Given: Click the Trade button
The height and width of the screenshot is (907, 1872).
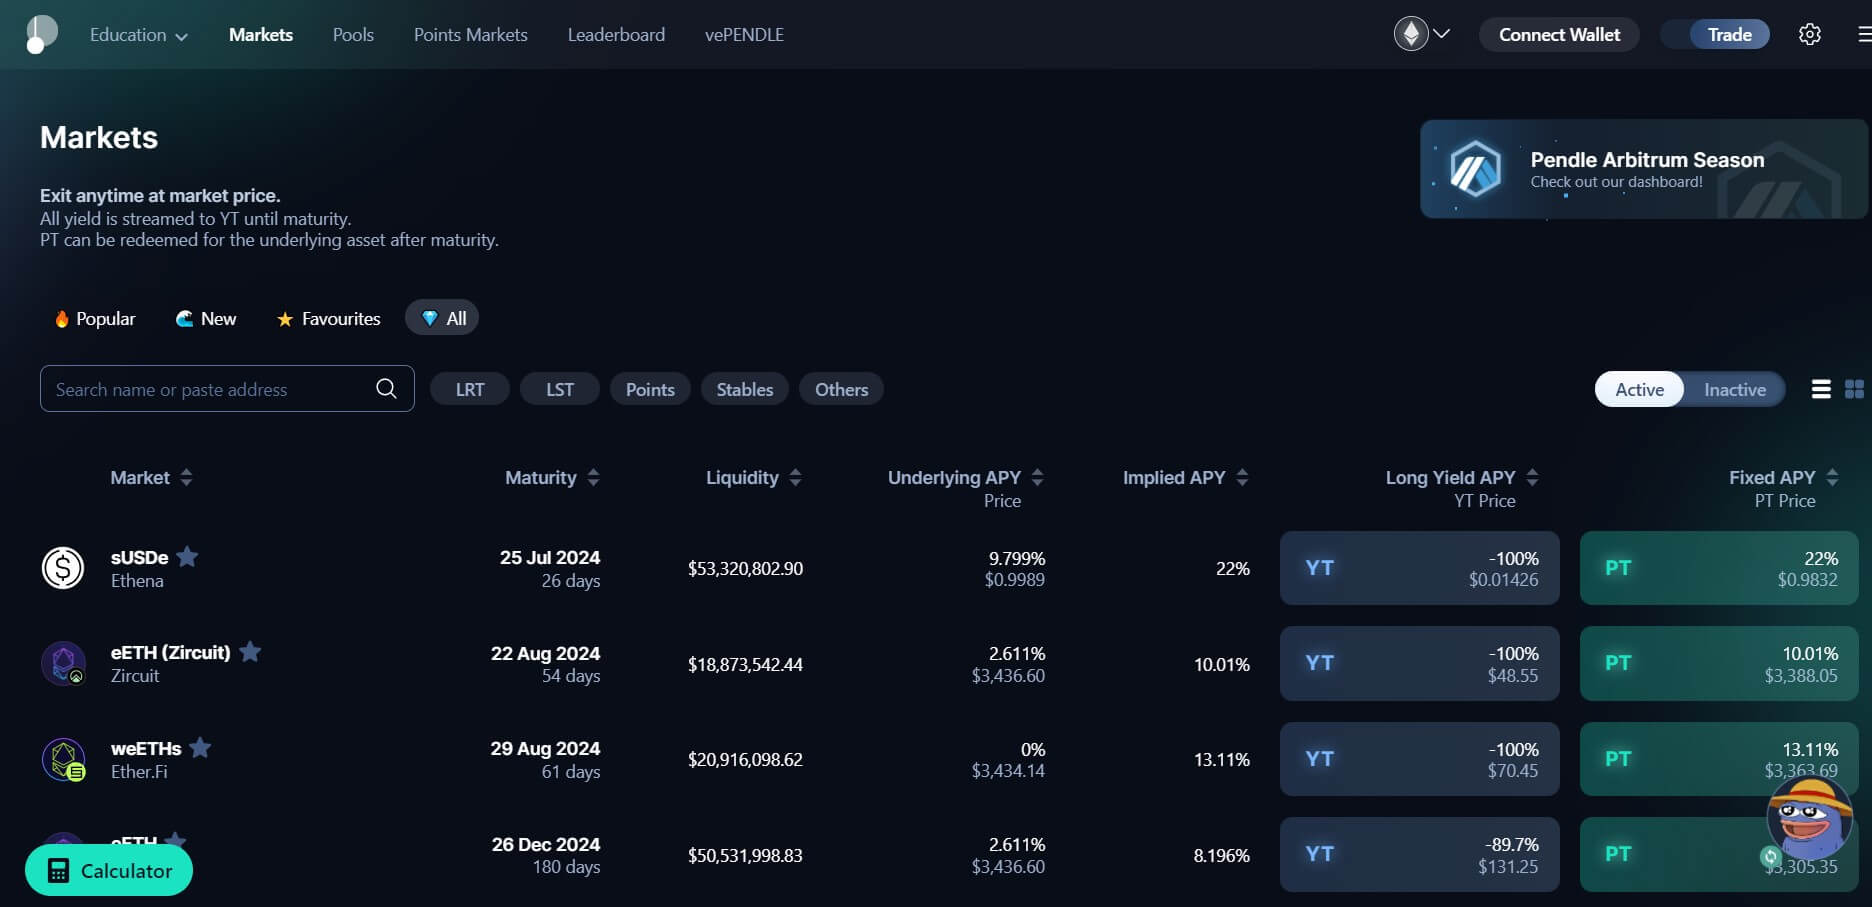Looking at the screenshot, I should (x=1729, y=34).
